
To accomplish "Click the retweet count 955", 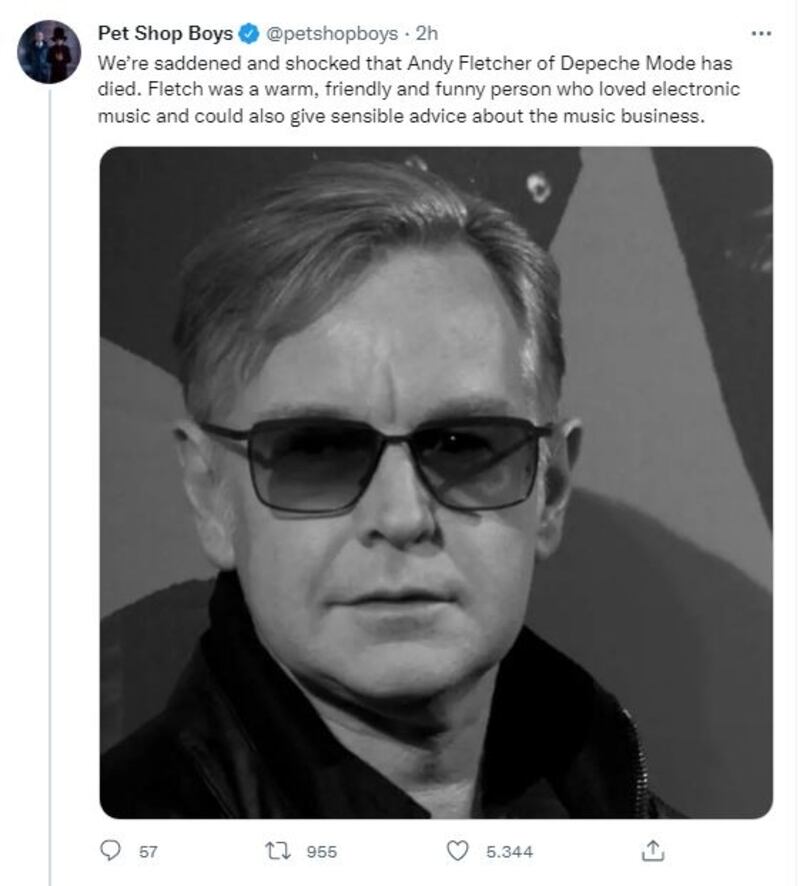I will (321, 852).
